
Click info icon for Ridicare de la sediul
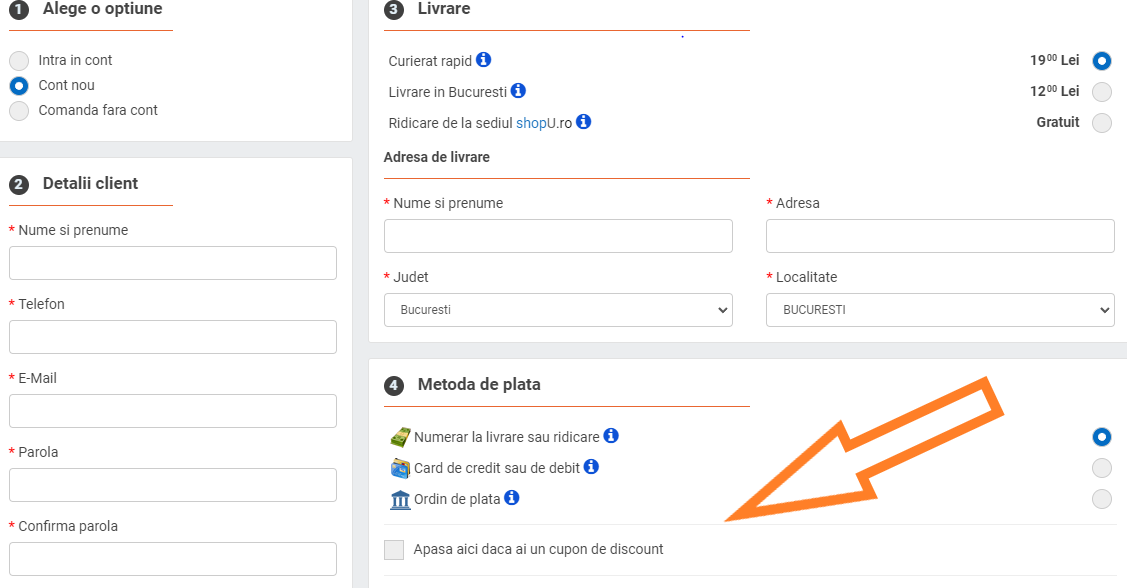point(584,122)
